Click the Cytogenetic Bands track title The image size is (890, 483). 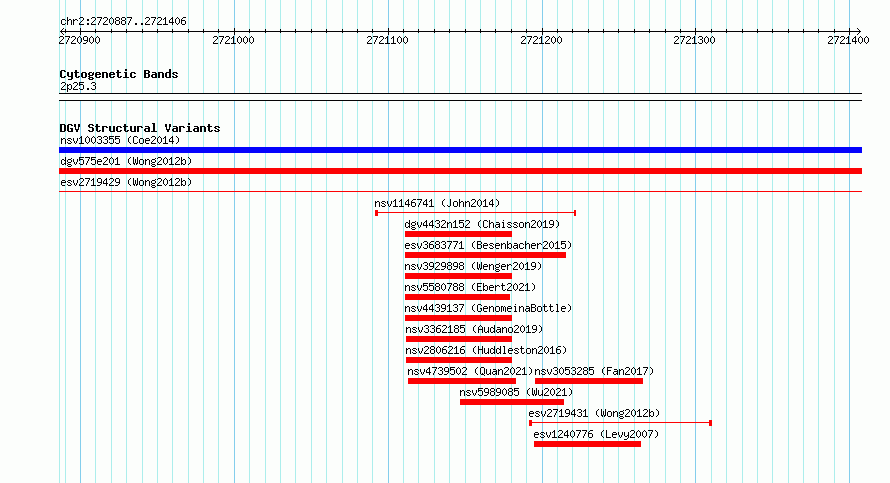coord(119,74)
